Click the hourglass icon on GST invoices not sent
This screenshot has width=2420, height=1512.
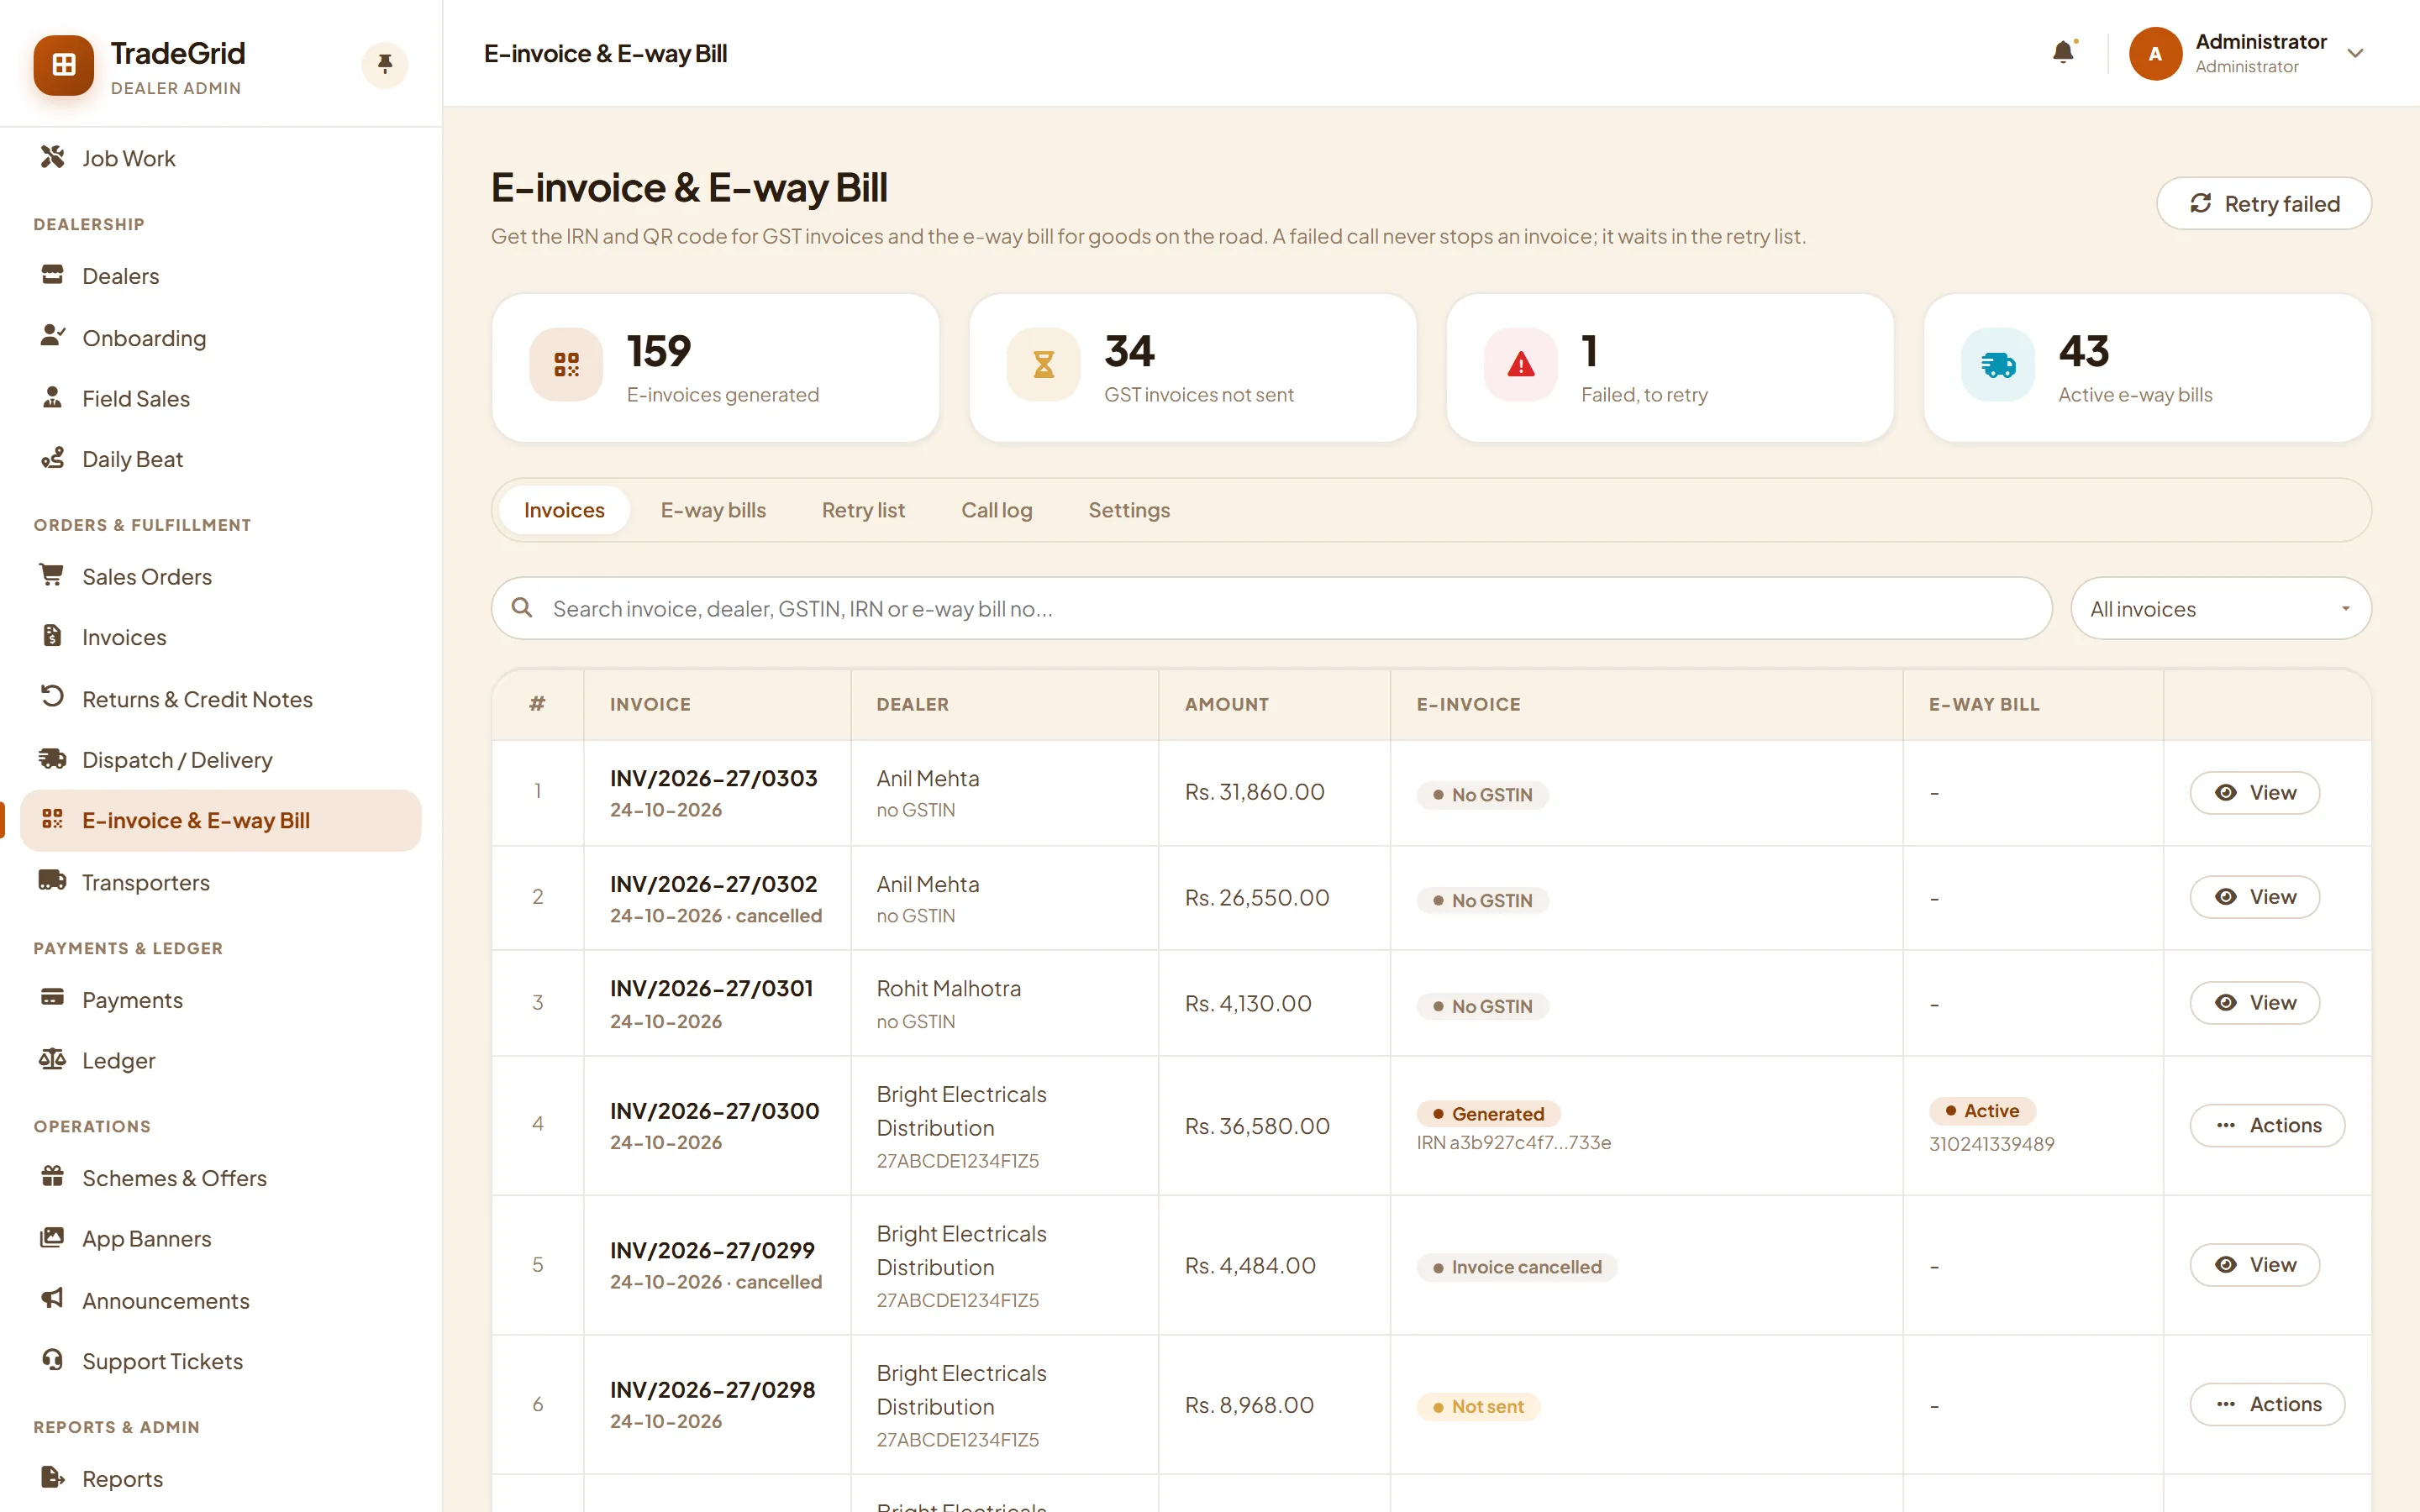pos(1043,365)
